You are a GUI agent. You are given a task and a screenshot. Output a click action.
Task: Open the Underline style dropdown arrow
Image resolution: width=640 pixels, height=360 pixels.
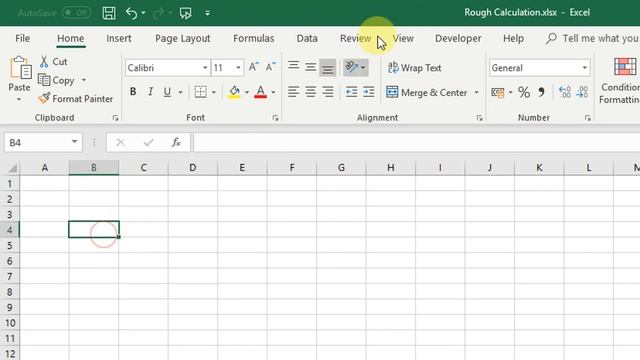click(180, 92)
